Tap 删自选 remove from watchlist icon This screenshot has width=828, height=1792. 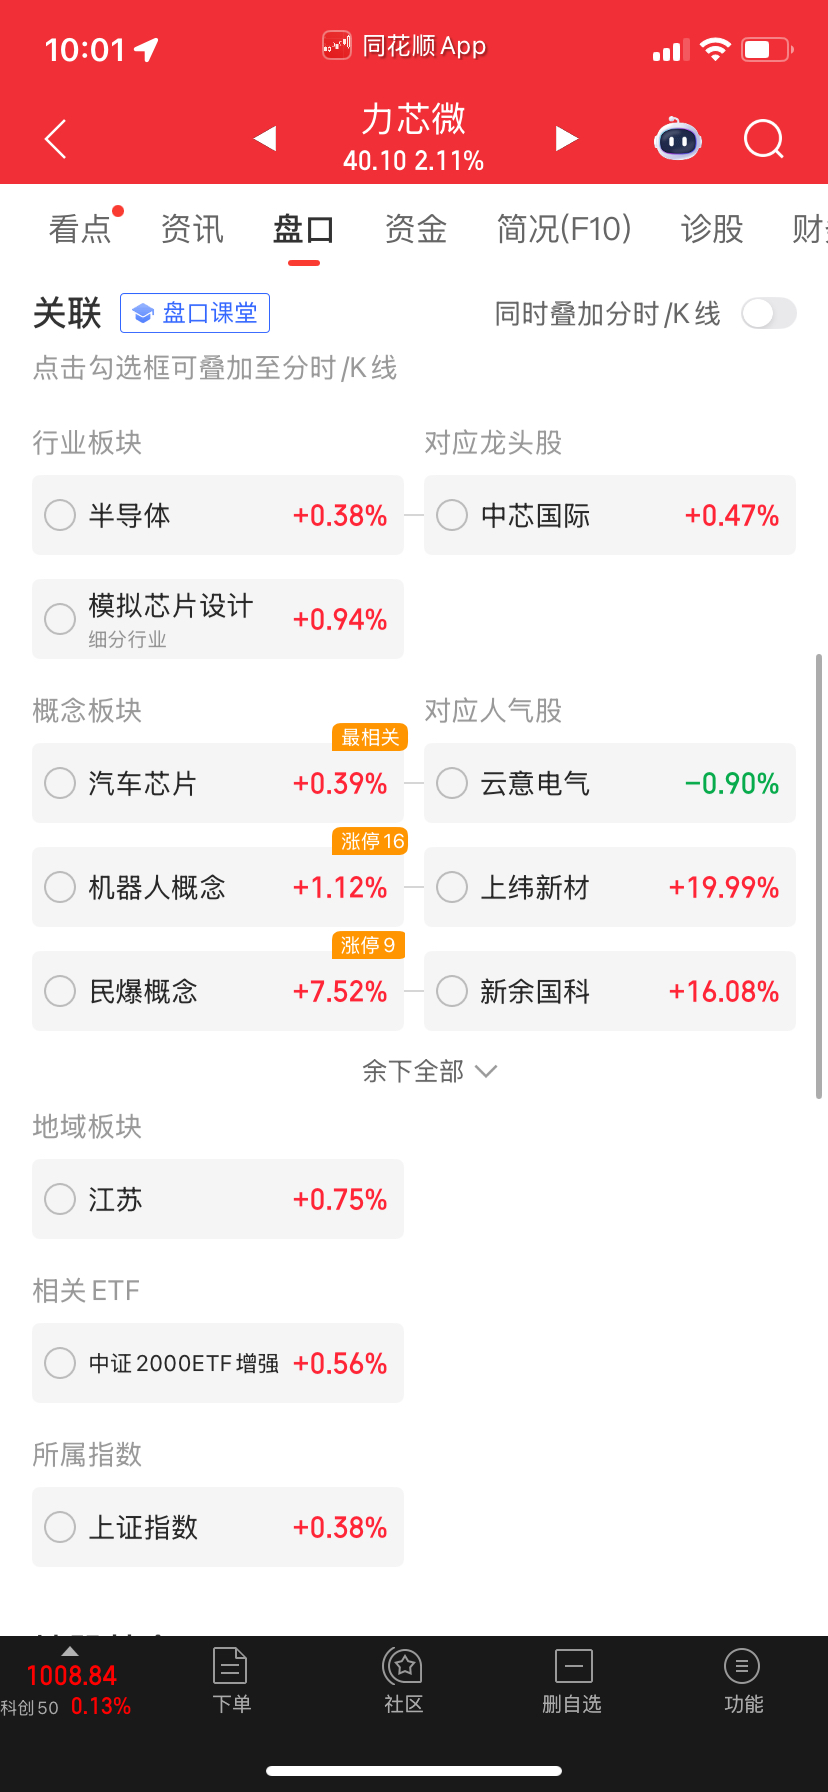click(573, 1680)
